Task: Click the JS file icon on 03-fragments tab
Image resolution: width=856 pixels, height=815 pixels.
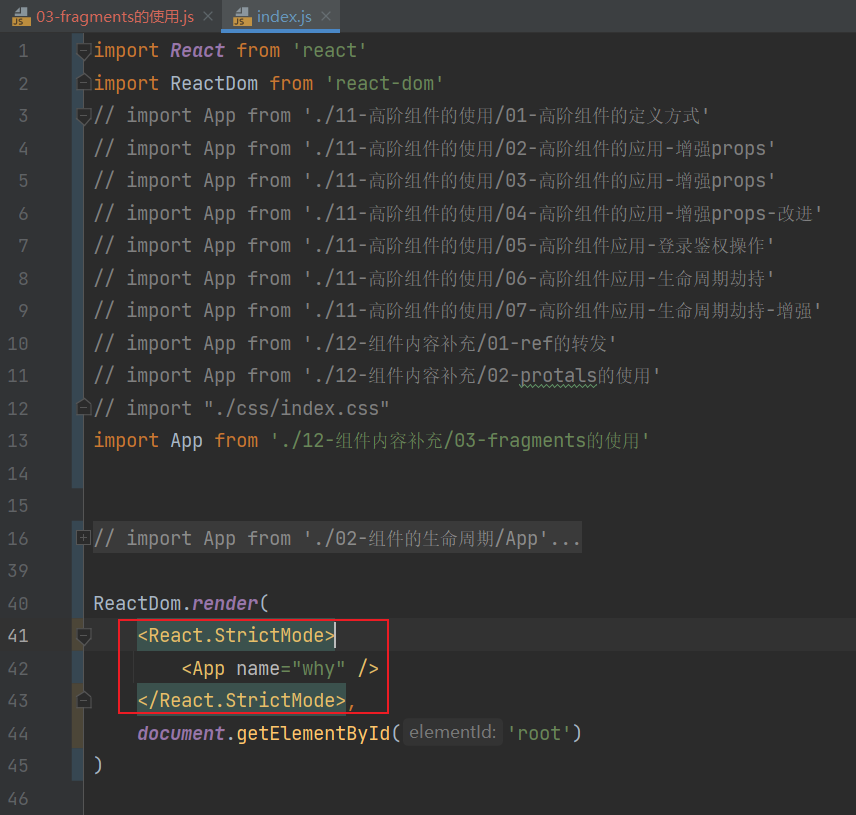Action: [x=21, y=17]
